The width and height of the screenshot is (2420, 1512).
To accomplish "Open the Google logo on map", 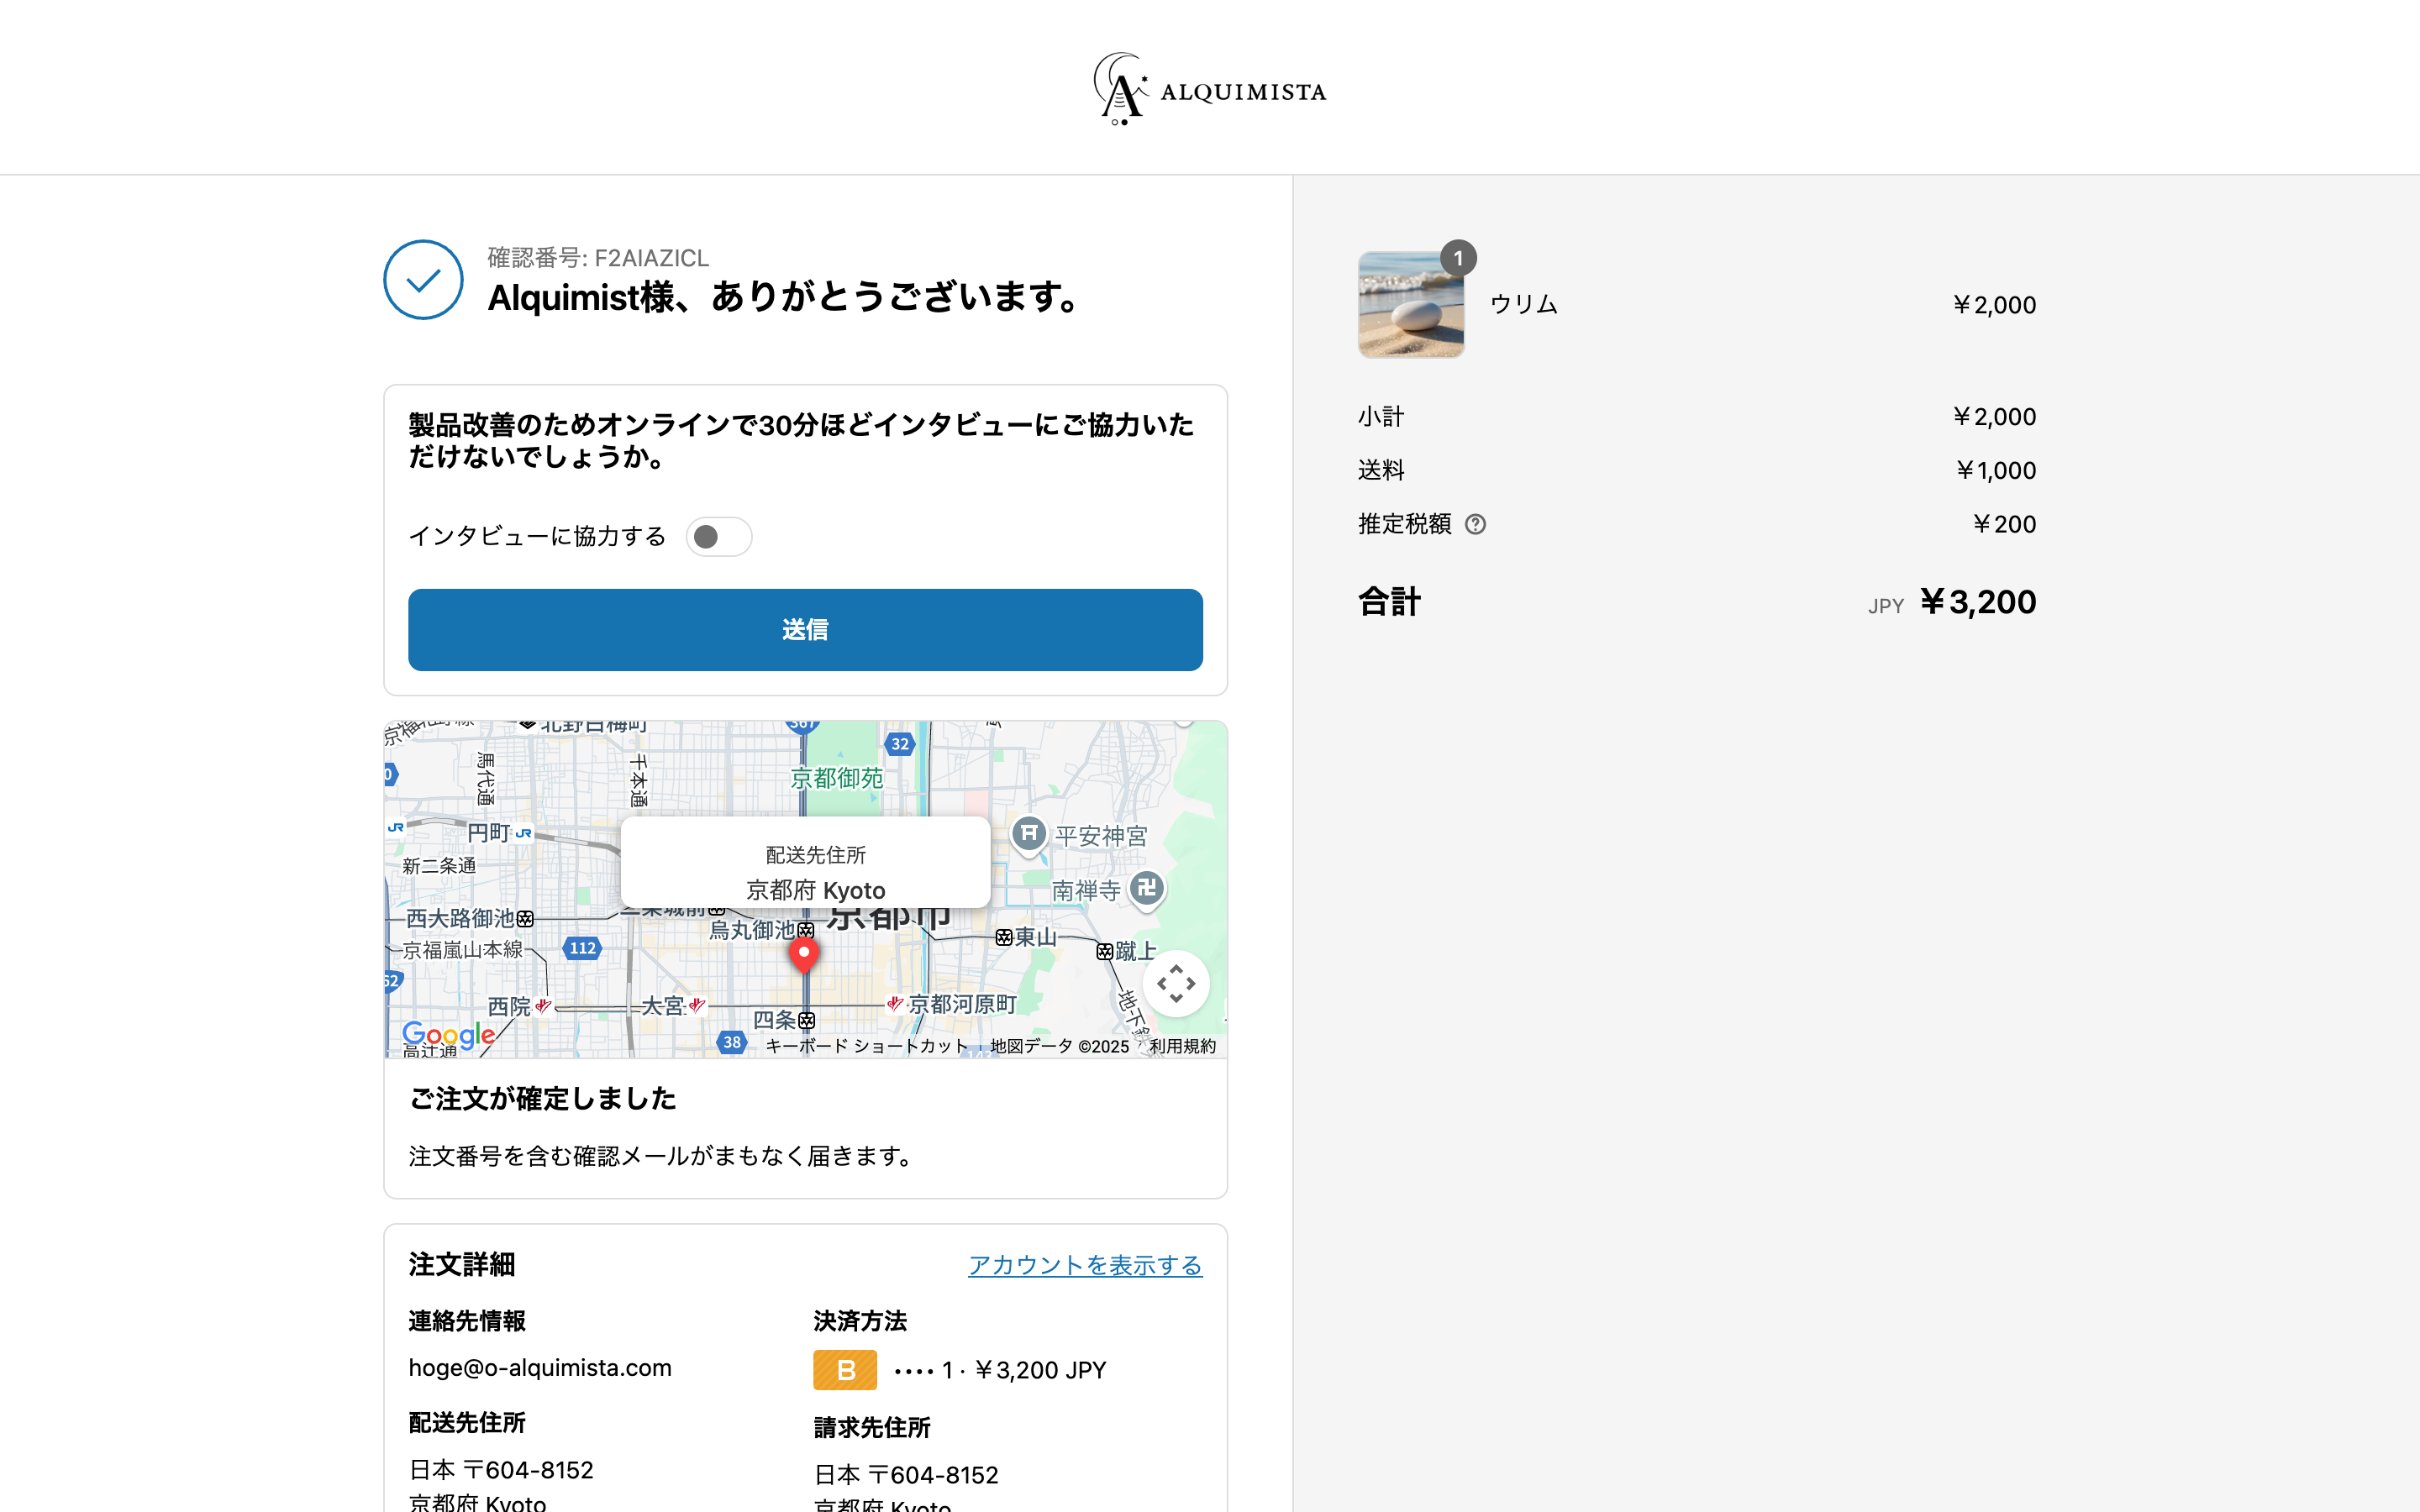I will tap(448, 1034).
